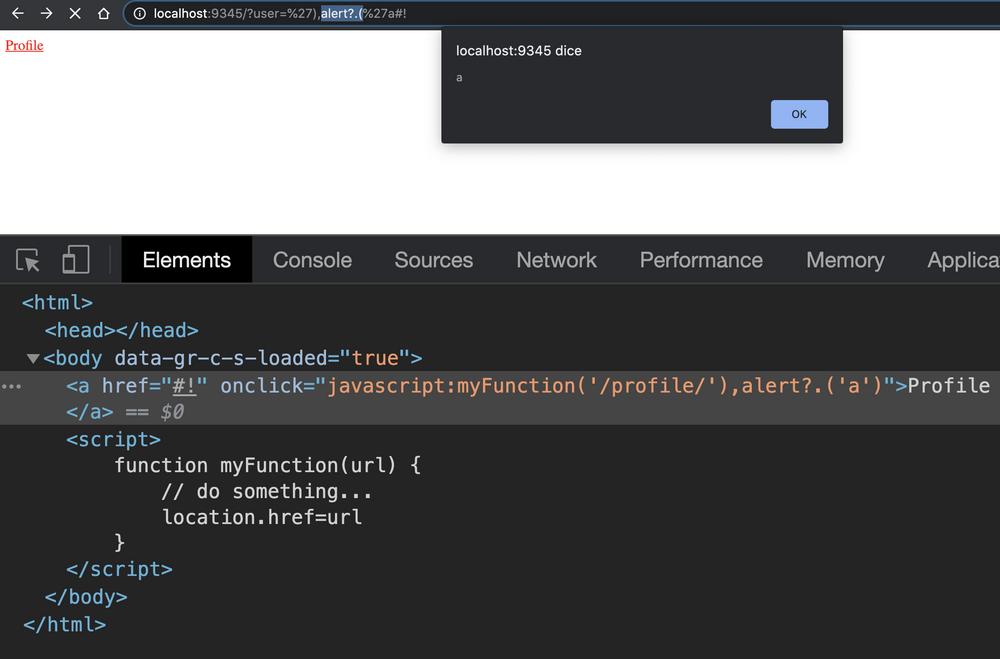This screenshot has width=1000, height=659.
Task: Click the ellipsis beside the anchor element
Action: pyautogui.click(x=10, y=385)
